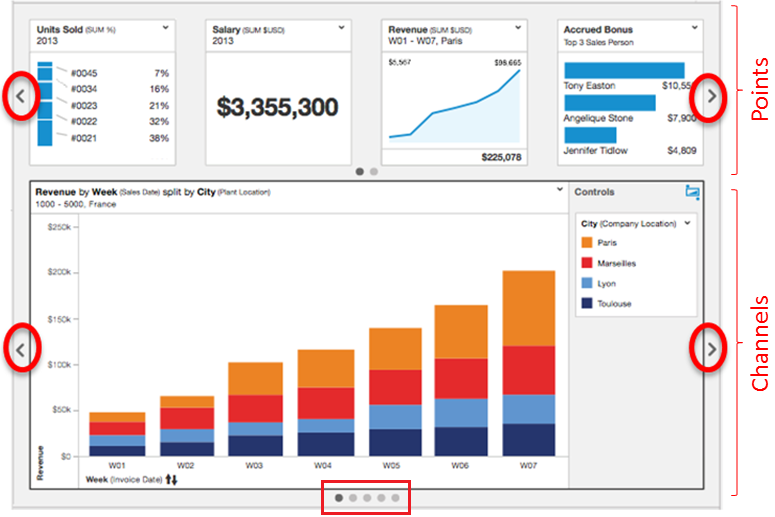The image size is (775, 517).
Task: Advance channels with the right arrow
Action: click(x=710, y=349)
